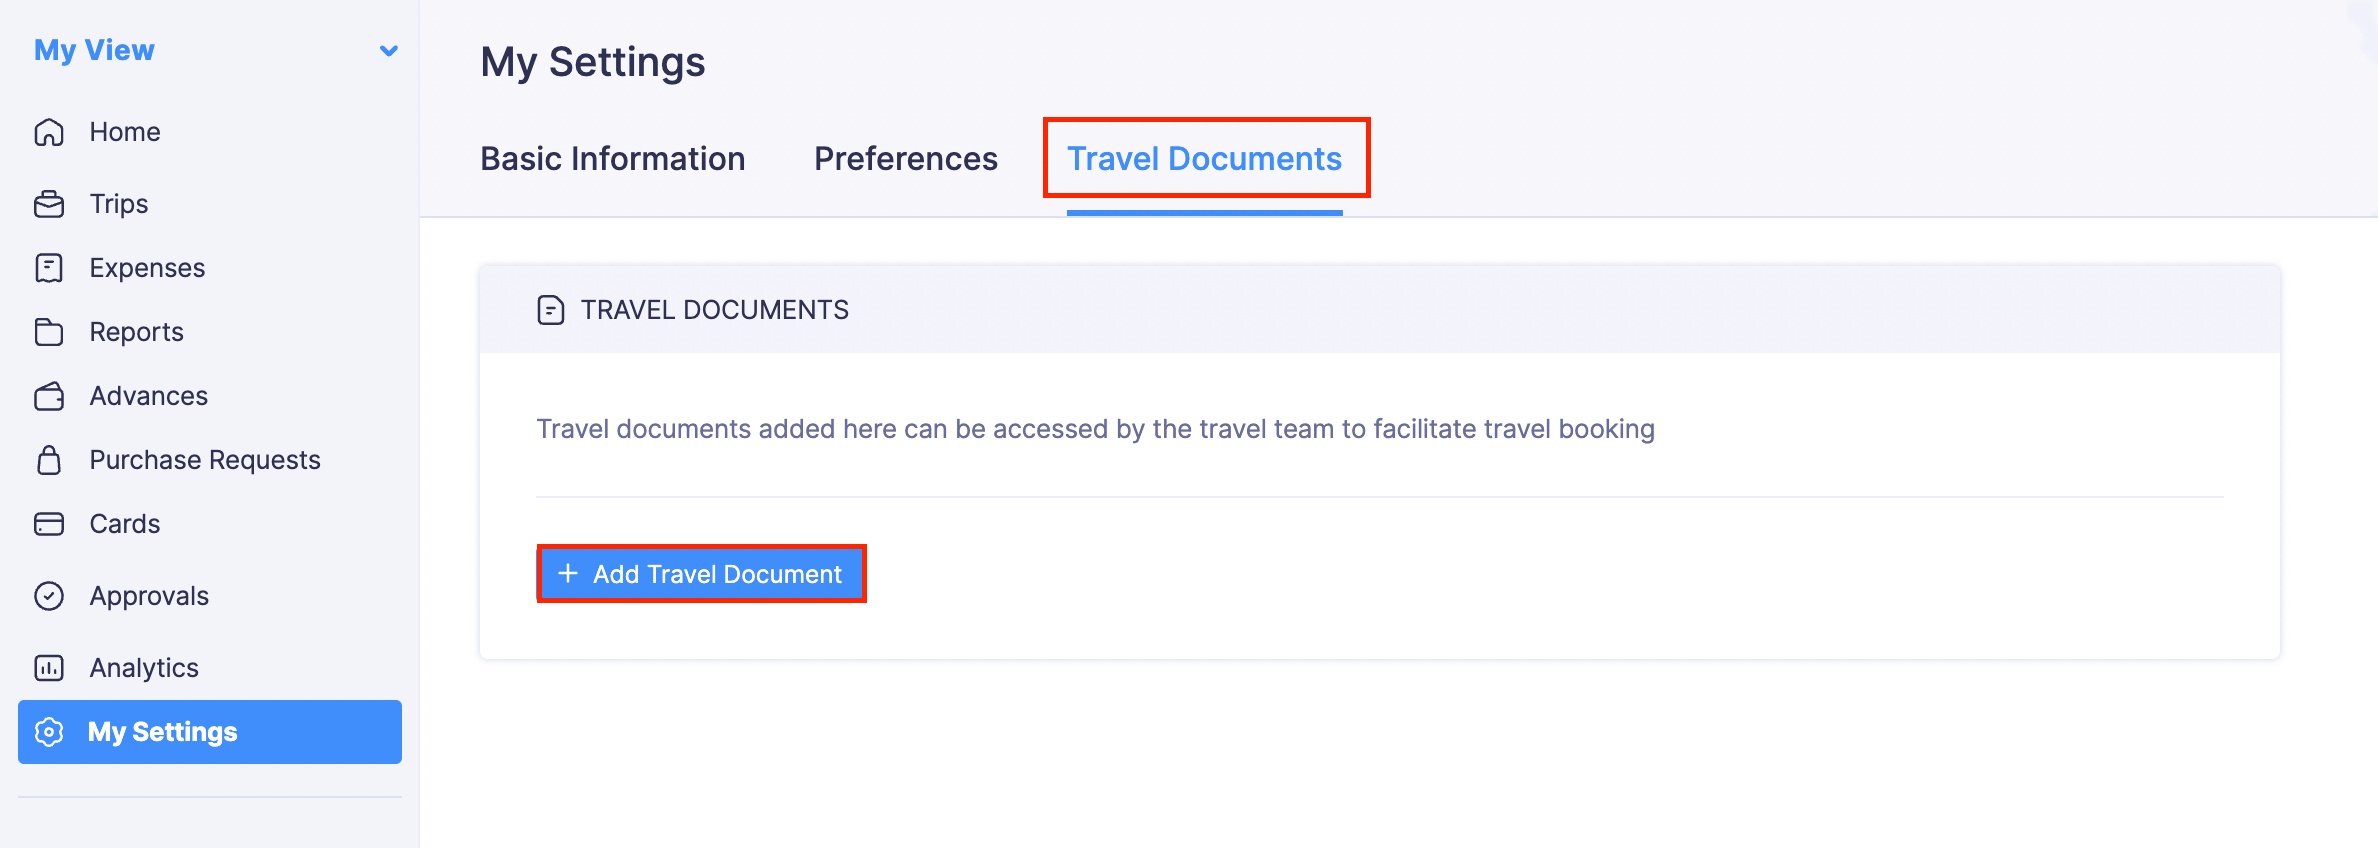
Task: Select the Reports folder icon
Action: (49, 332)
